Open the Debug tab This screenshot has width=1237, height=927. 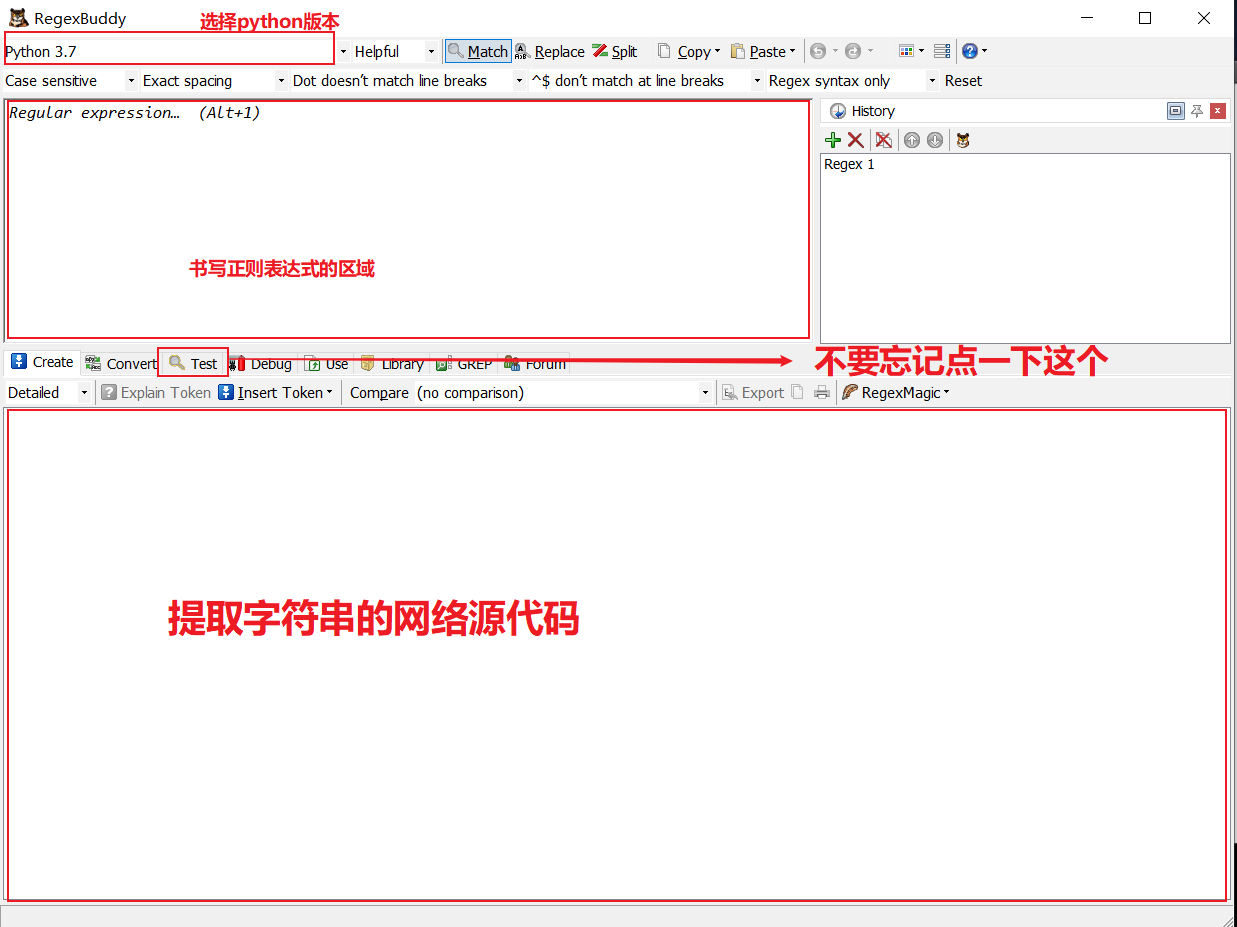(x=261, y=364)
